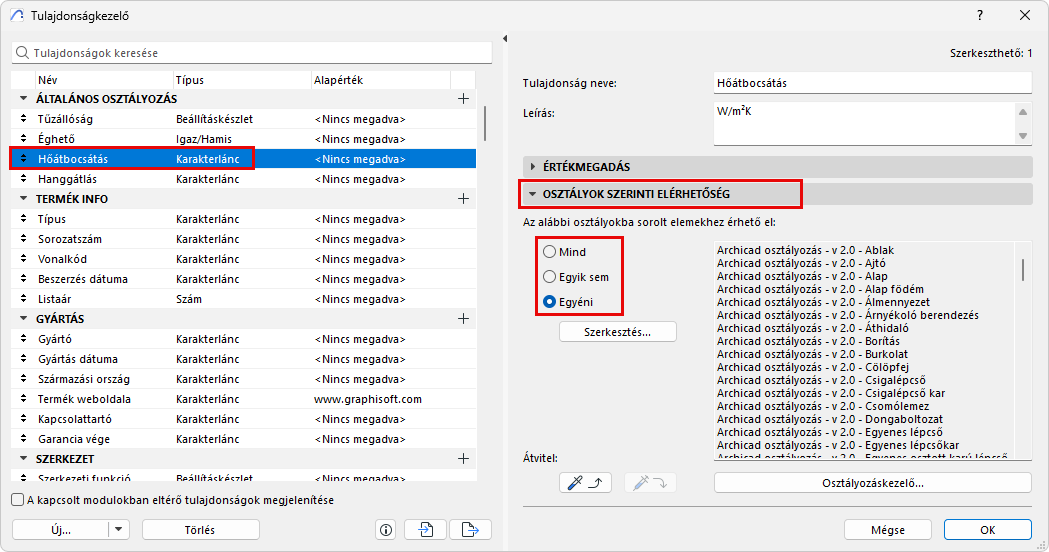The image size is (1049, 552).
Task: Select the Termék weboldala property row
Action: pos(243,399)
